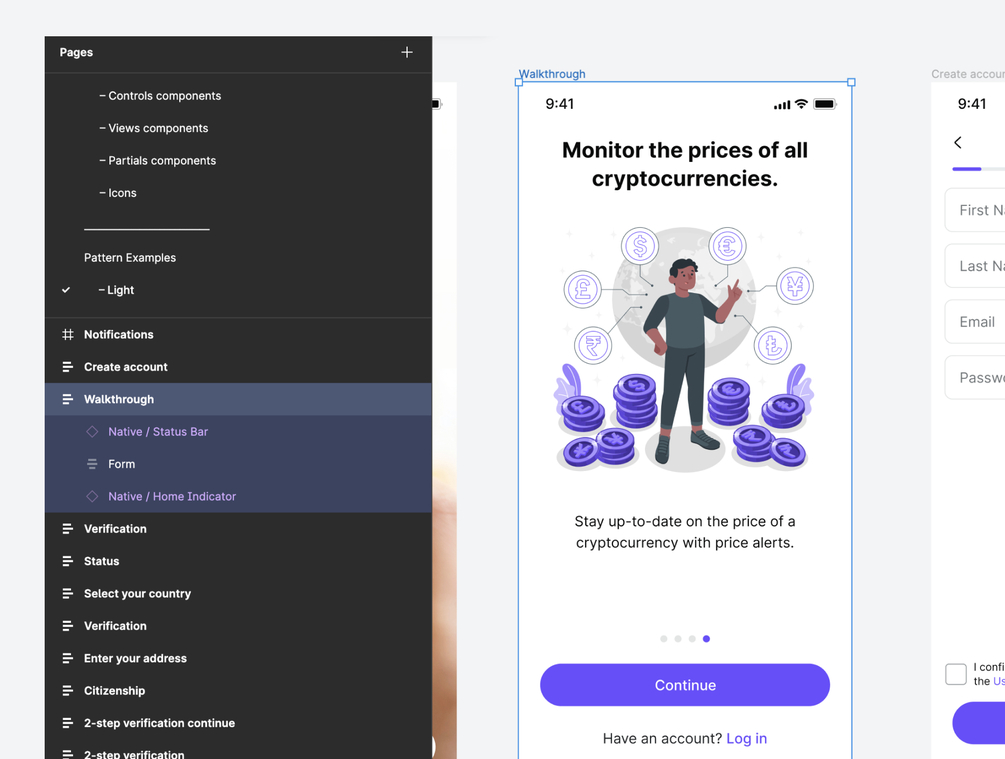Image resolution: width=1005 pixels, height=759 pixels.
Task: Click the active purple pagination dot
Action: point(706,638)
